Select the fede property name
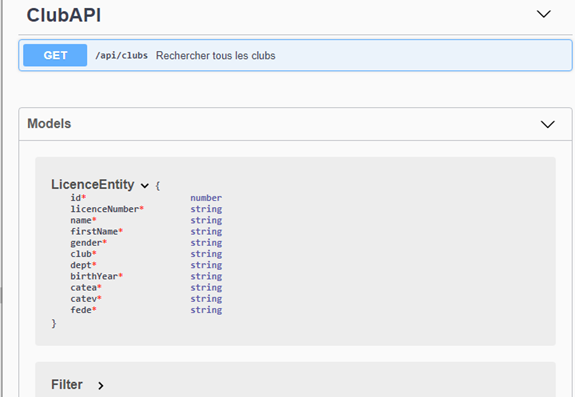 pyautogui.click(x=81, y=310)
